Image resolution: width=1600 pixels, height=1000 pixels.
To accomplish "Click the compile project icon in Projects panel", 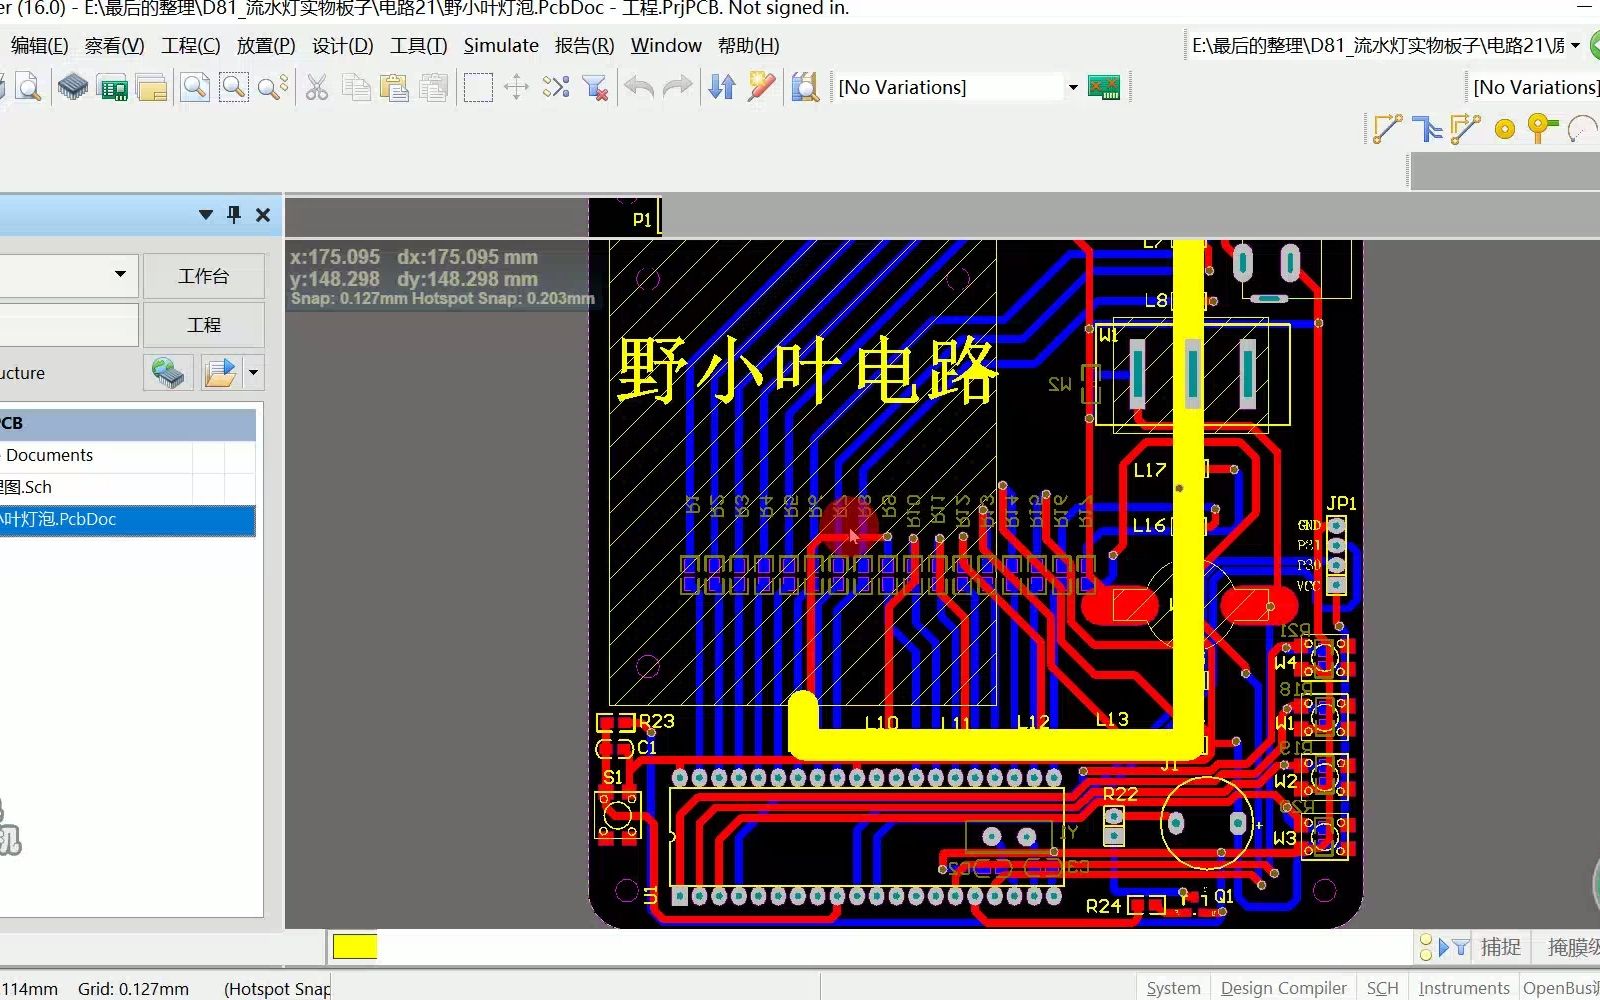I will [x=168, y=374].
